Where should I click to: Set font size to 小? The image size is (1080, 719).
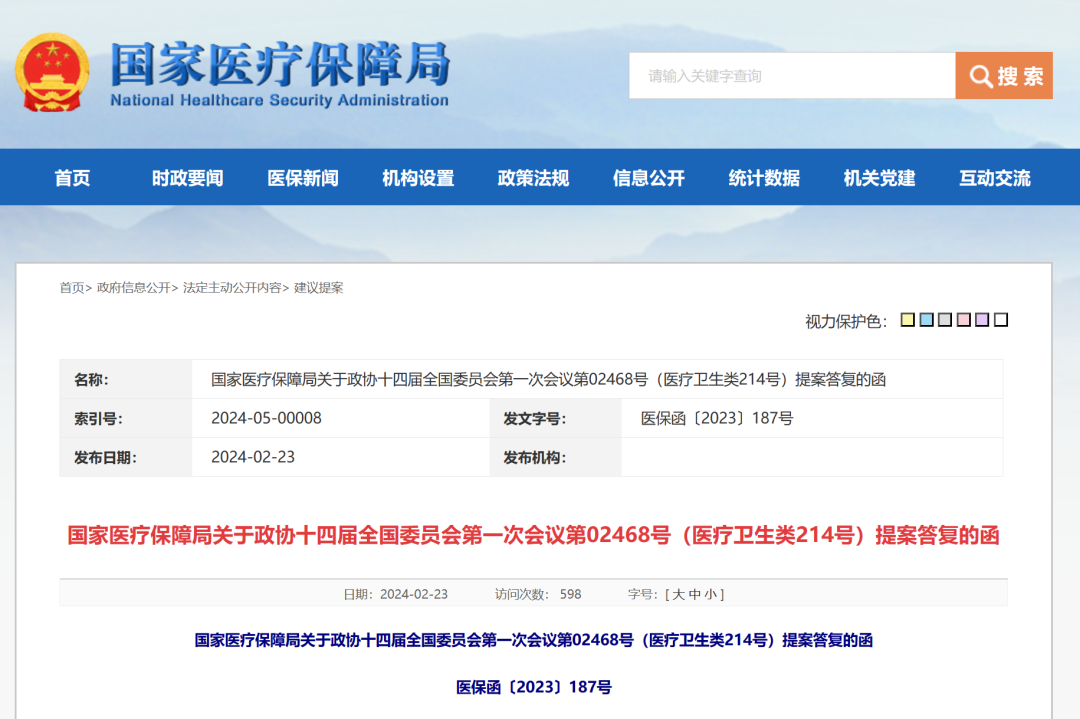[x=710, y=594]
